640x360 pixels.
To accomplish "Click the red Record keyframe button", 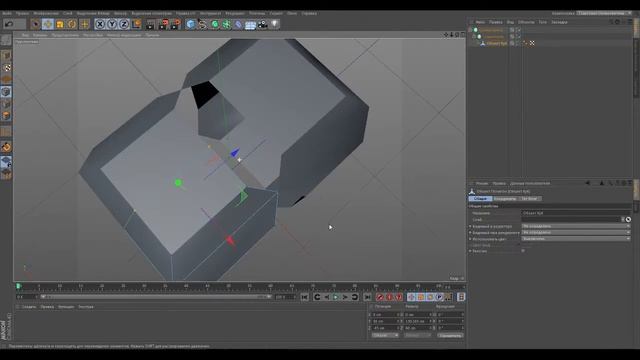I will pyautogui.click(x=380, y=297).
